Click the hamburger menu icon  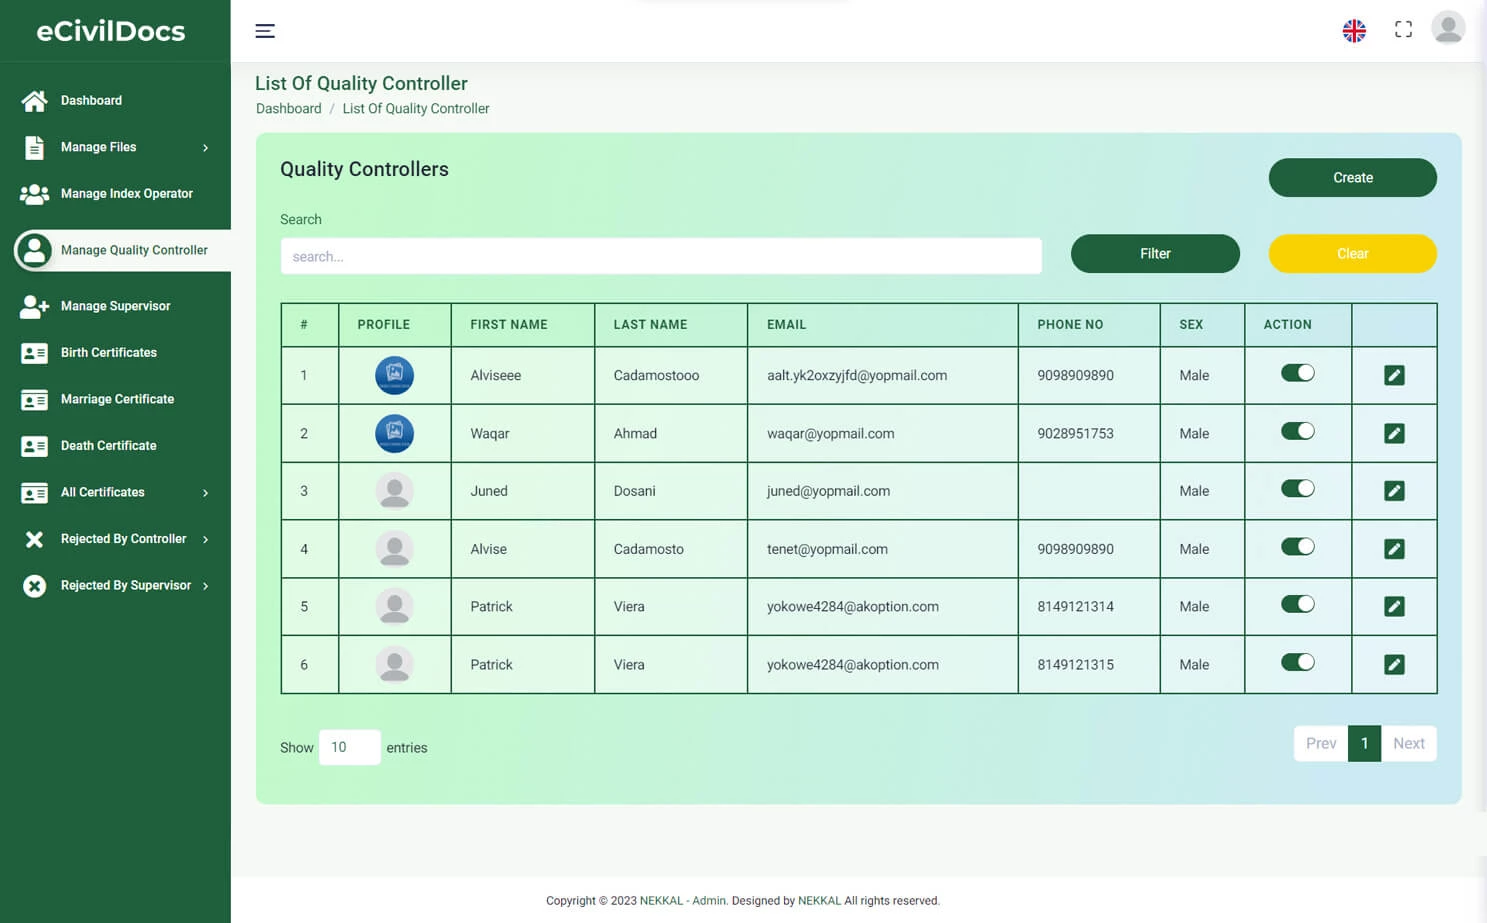[x=265, y=31]
